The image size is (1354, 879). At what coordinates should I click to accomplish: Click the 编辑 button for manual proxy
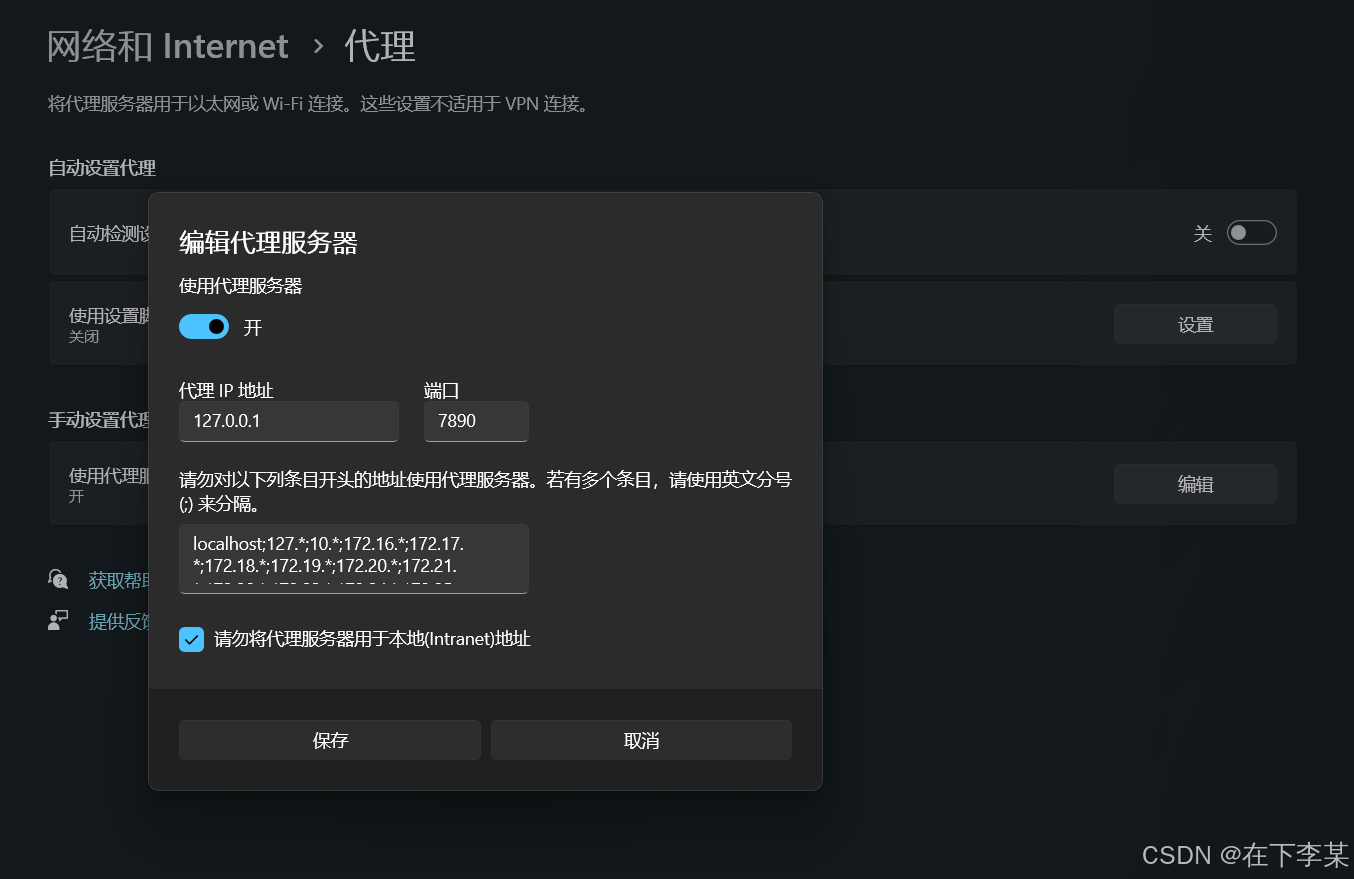1195,484
